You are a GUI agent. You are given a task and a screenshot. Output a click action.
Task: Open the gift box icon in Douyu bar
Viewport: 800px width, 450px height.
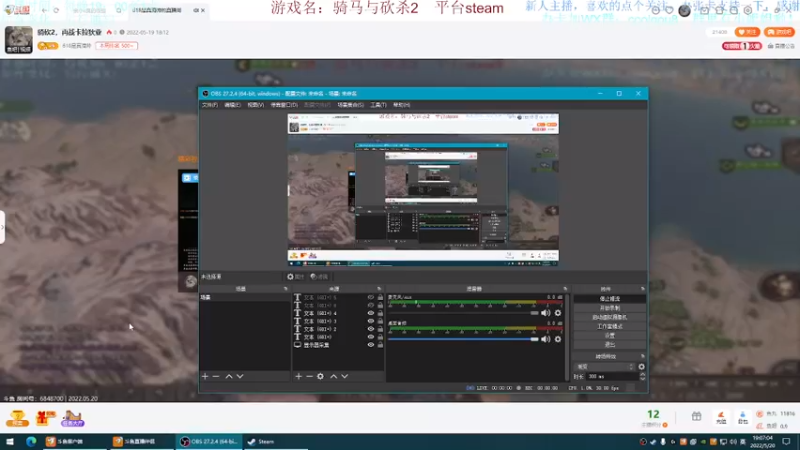[696, 416]
